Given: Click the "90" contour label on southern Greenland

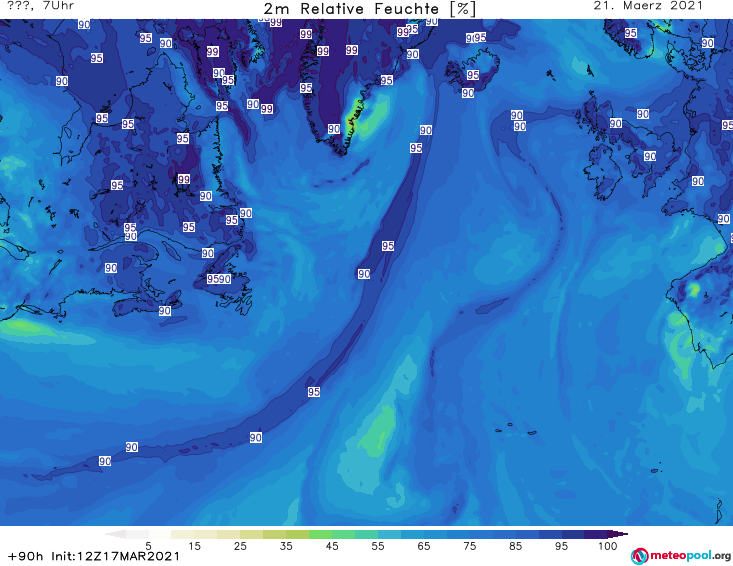Looking at the screenshot, I should tap(334, 129).
